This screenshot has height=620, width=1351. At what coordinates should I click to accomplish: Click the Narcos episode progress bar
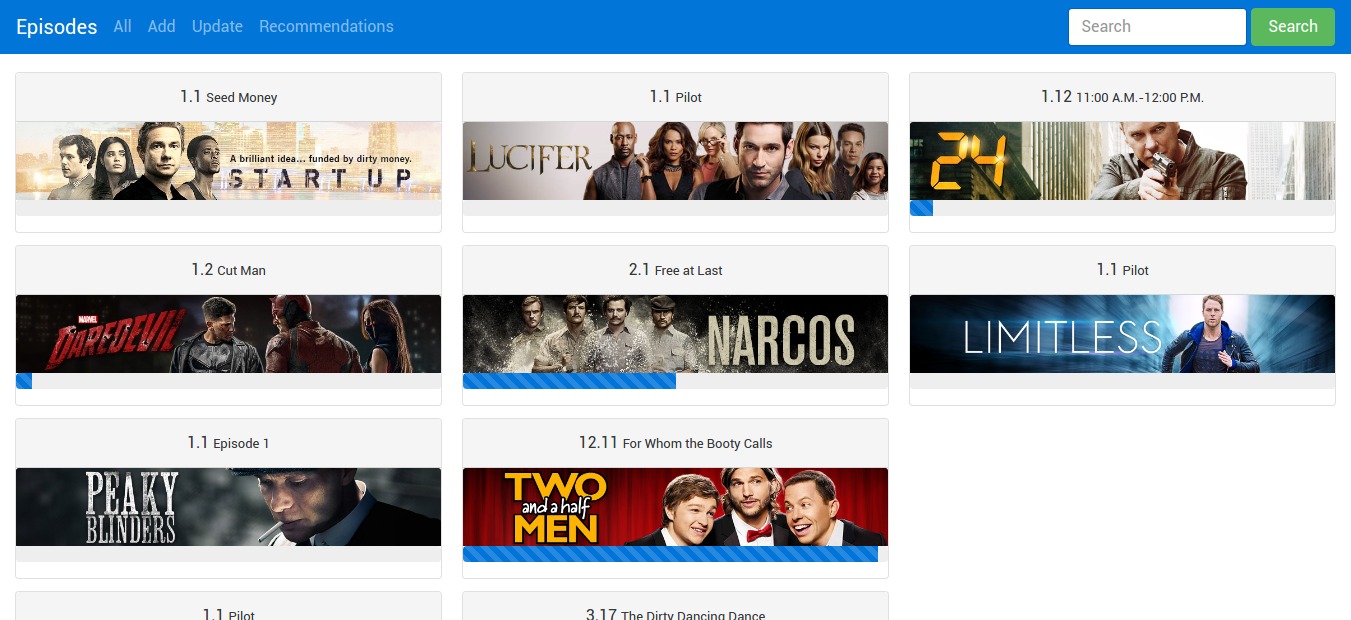click(x=675, y=381)
